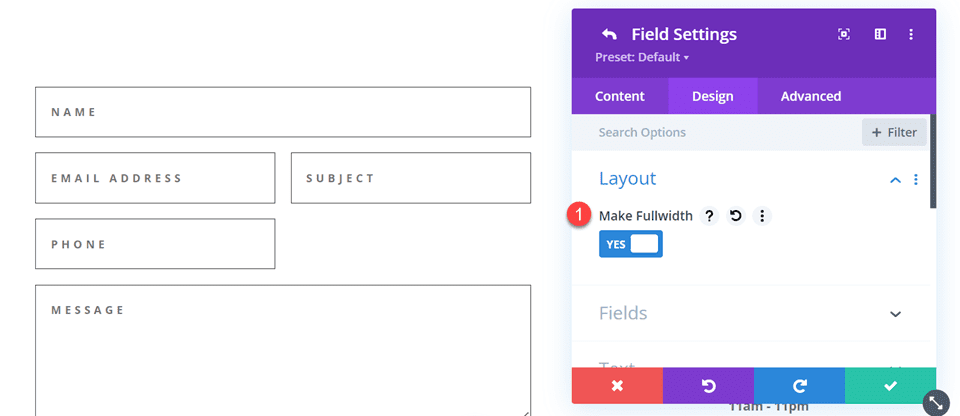Viewport: 960px width, 416px height.
Task: Collapse the Layout section
Action: [x=895, y=180]
